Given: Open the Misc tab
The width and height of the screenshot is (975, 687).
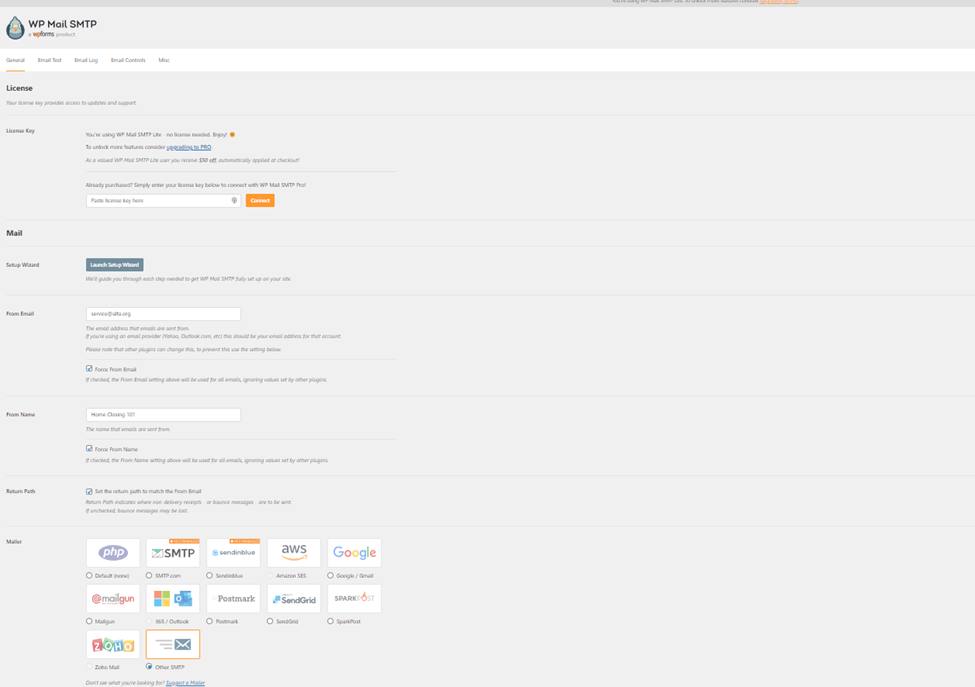Looking at the screenshot, I should (164, 60).
